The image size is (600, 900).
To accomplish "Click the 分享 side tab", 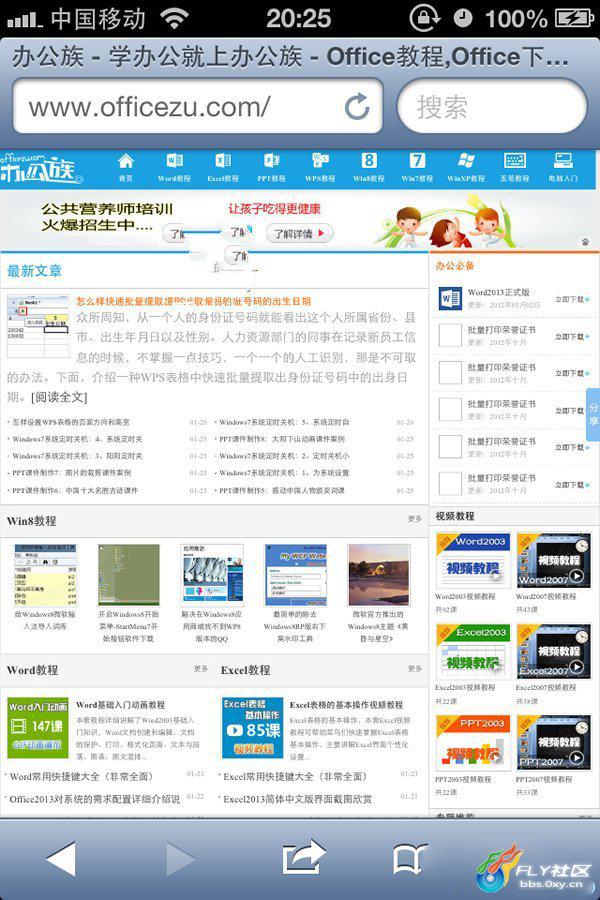I will coord(593,414).
